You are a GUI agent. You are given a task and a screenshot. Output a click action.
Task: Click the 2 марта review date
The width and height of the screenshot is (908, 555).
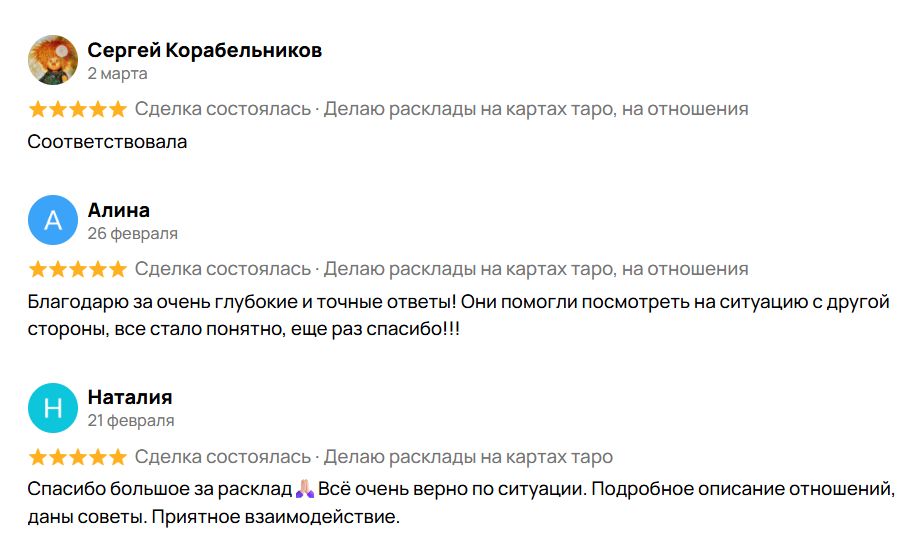(117, 73)
